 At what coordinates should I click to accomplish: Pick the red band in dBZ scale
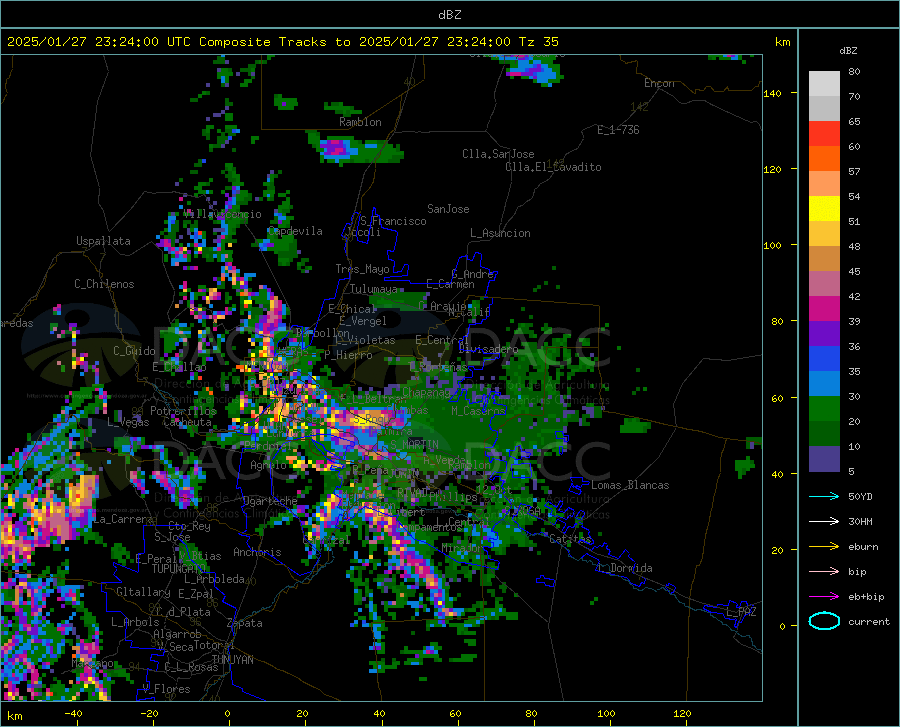[824, 134]
